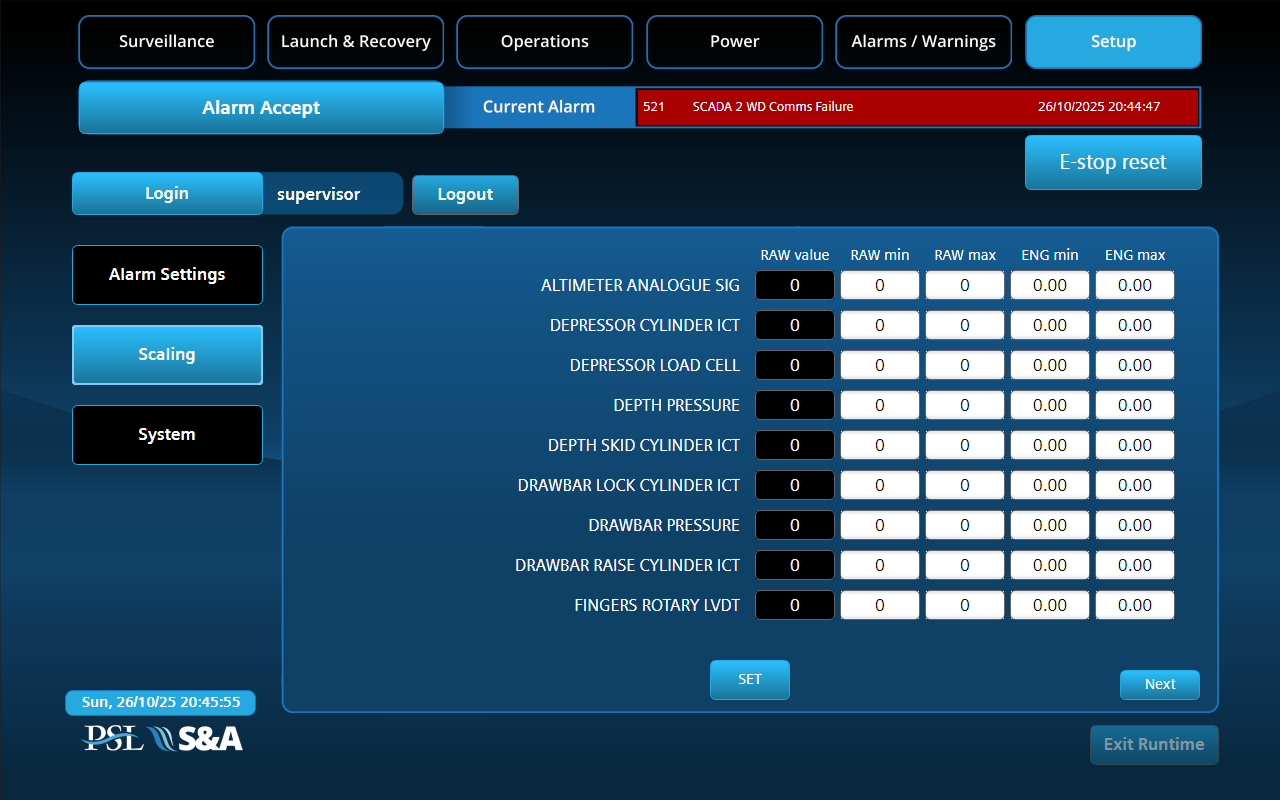View the Alarms / Warnings tab
Viewport: 1280px width, 800px height.
tap(923, 42)
